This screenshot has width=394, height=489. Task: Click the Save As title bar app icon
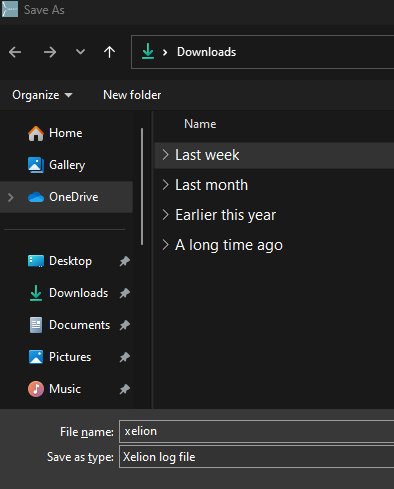pyautogui.click(x=10, y=9)
